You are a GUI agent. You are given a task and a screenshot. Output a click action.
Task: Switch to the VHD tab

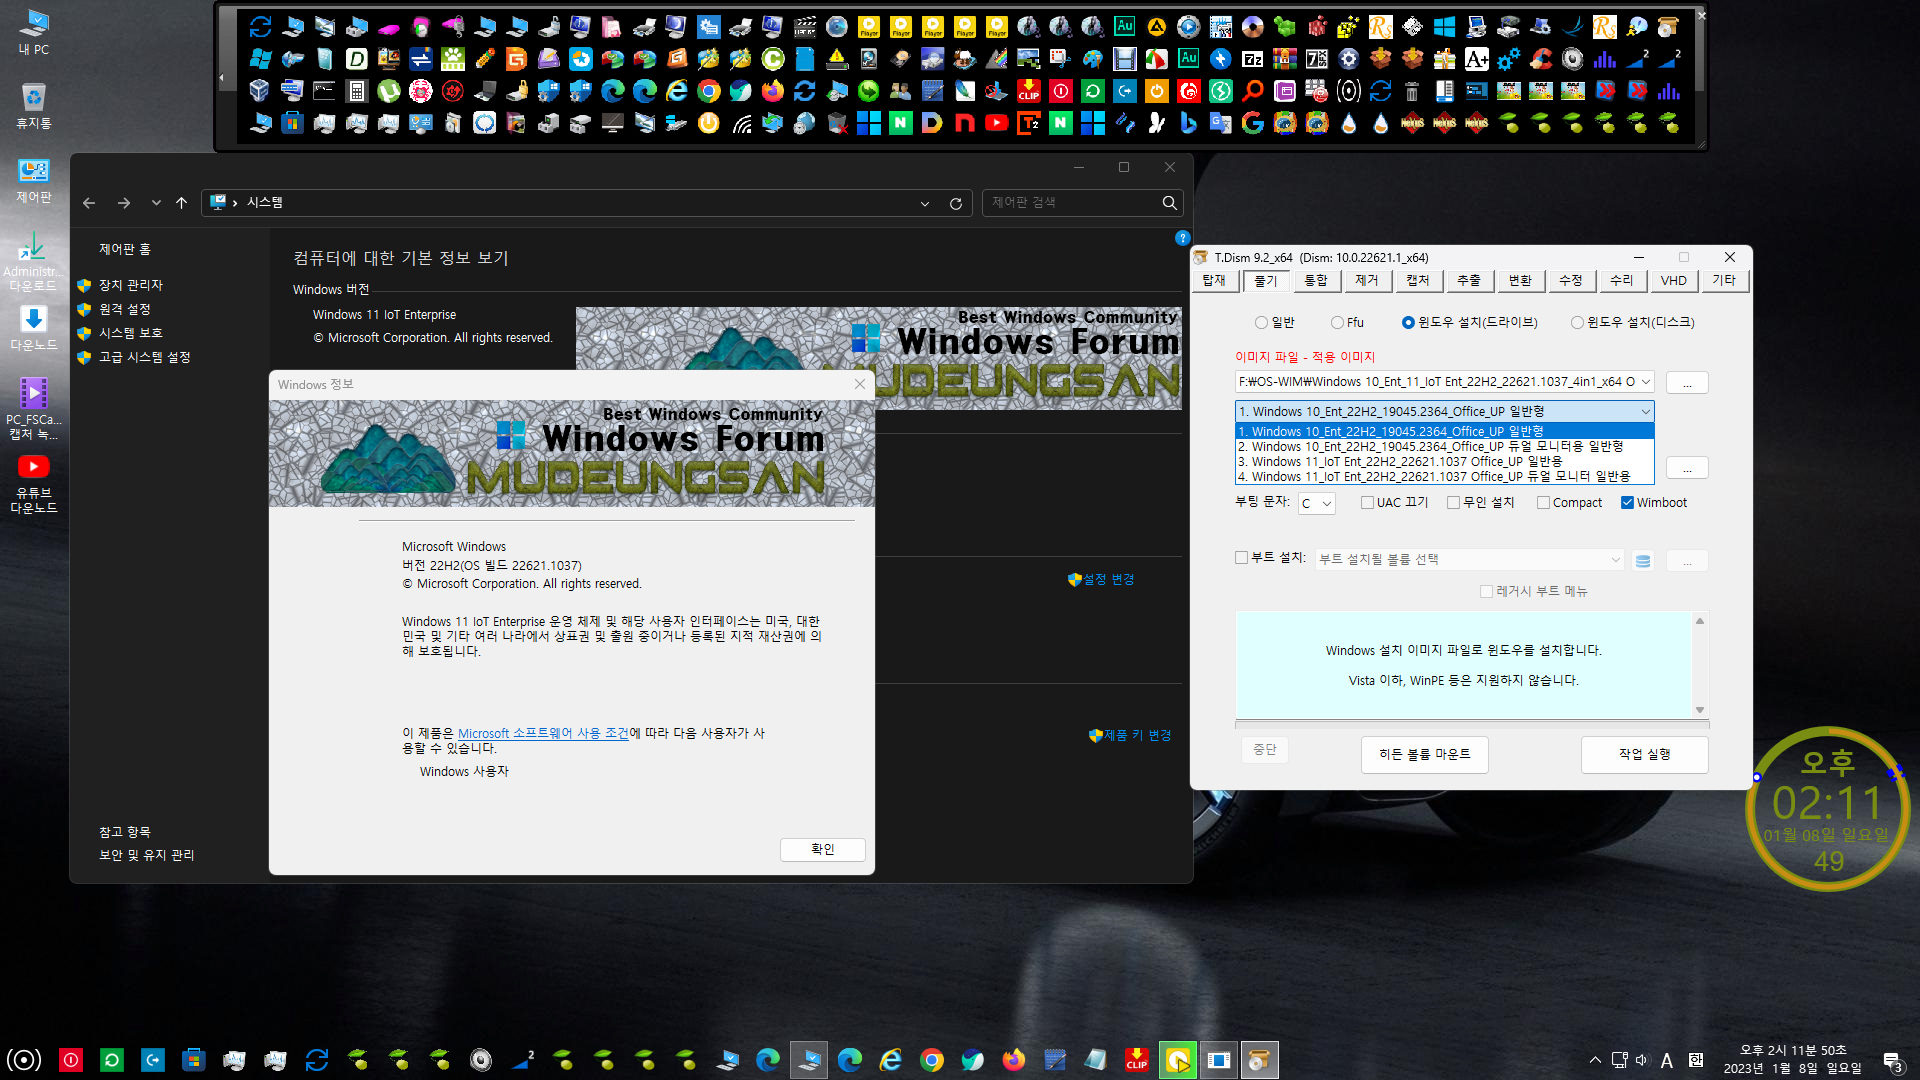[x=1673, y=281]
